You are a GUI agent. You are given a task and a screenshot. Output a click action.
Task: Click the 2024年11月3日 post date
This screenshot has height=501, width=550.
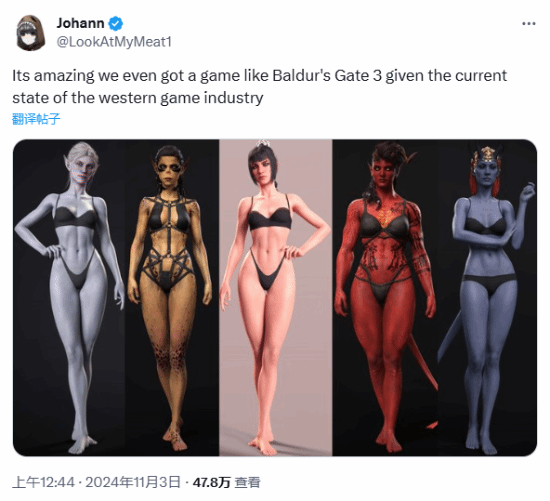[x=133, y=482]
